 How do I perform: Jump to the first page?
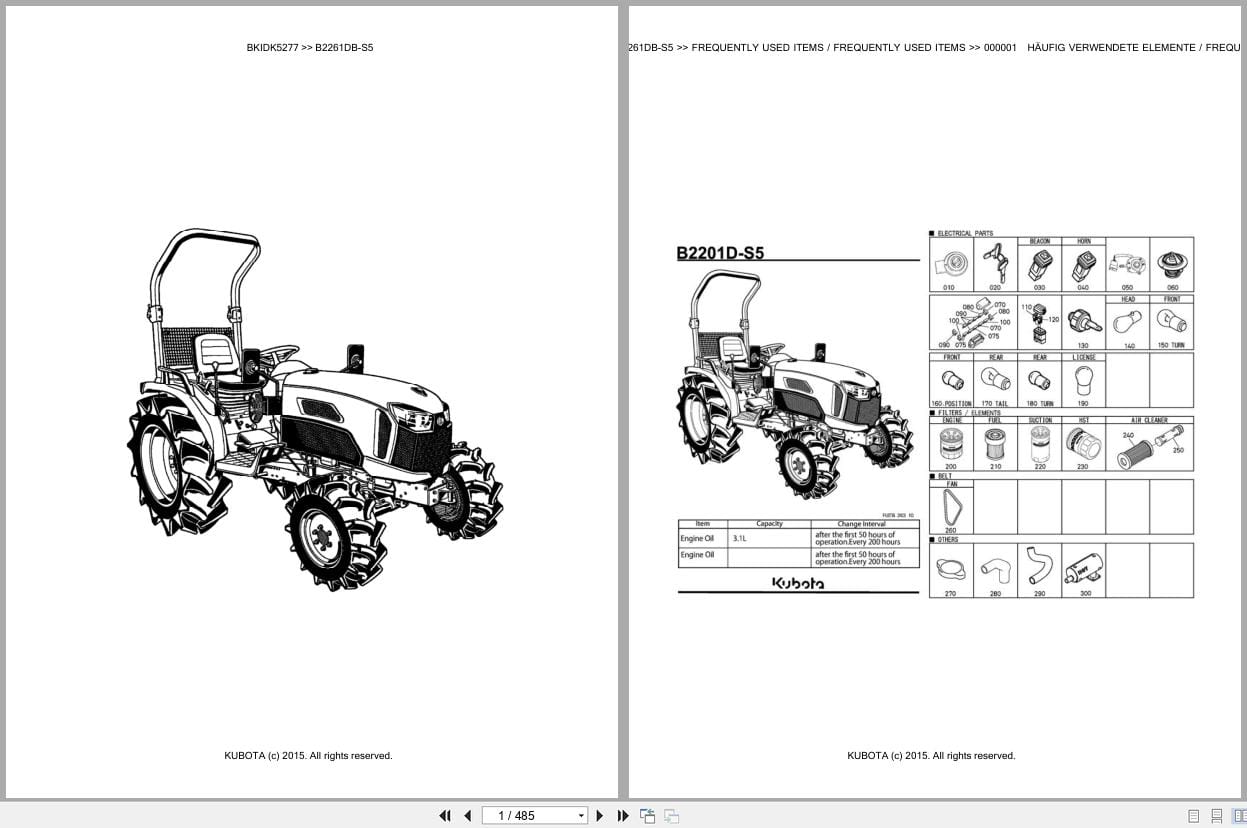coord(445,815)
